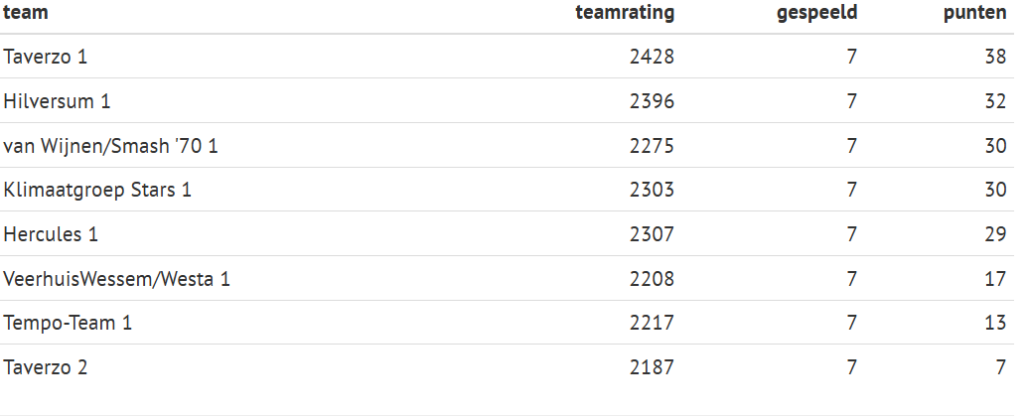Viewport: 1024px width, 416px height.
Task: Select the Taverzo 2 team name
Action: click(x=46, y=367)
